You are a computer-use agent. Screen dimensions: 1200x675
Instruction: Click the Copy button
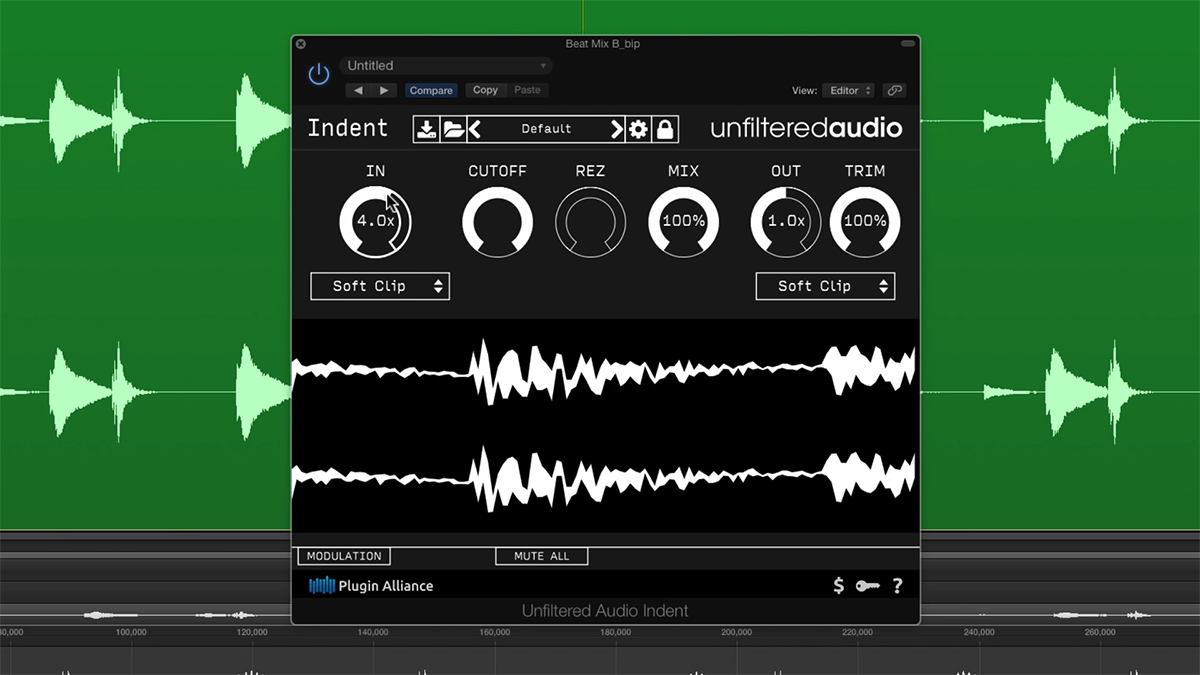coord(485,90)
